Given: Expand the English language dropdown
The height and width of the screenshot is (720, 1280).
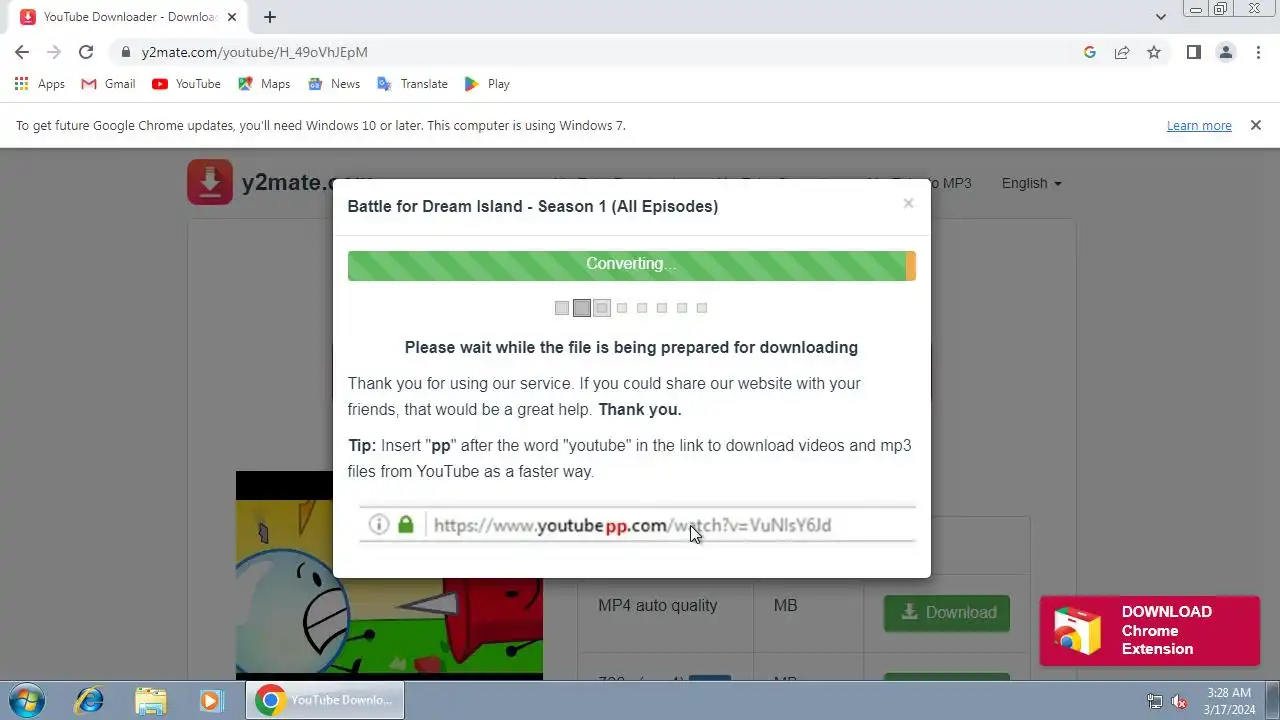Looking at the screenshot, I should [x=1031, y=183].
